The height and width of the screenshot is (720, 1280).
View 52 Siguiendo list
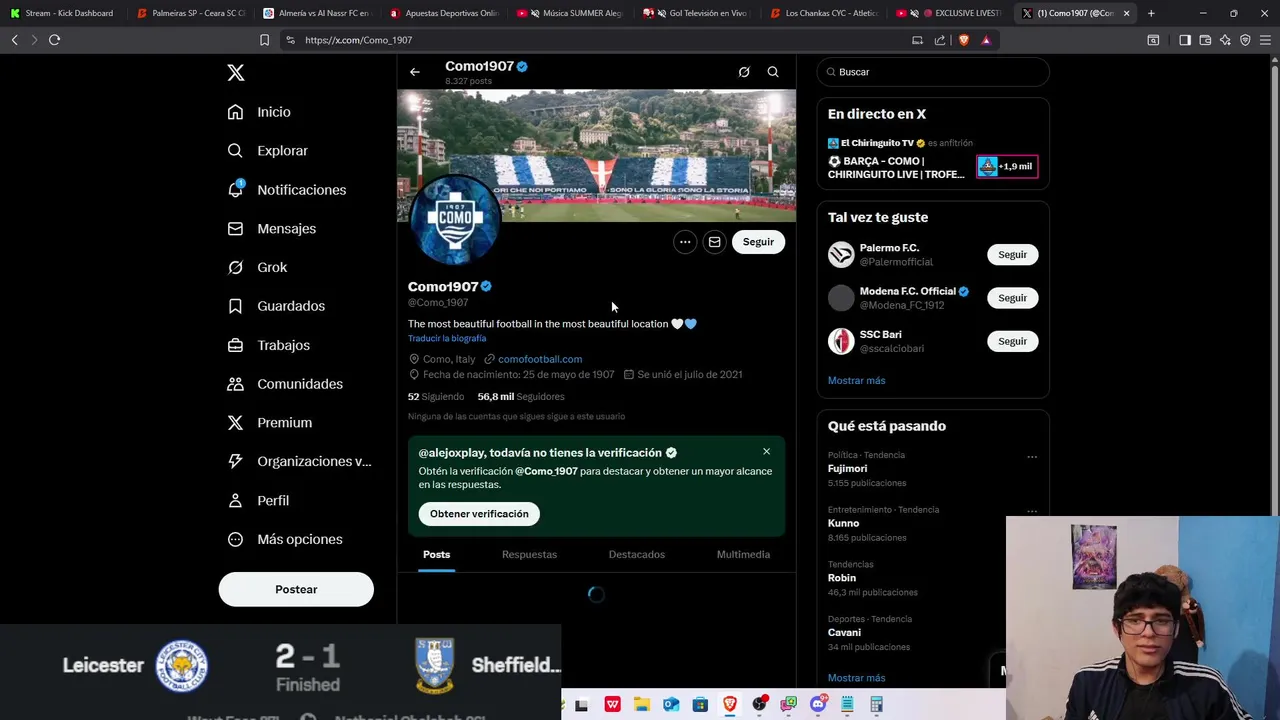[x=436, y=397]
